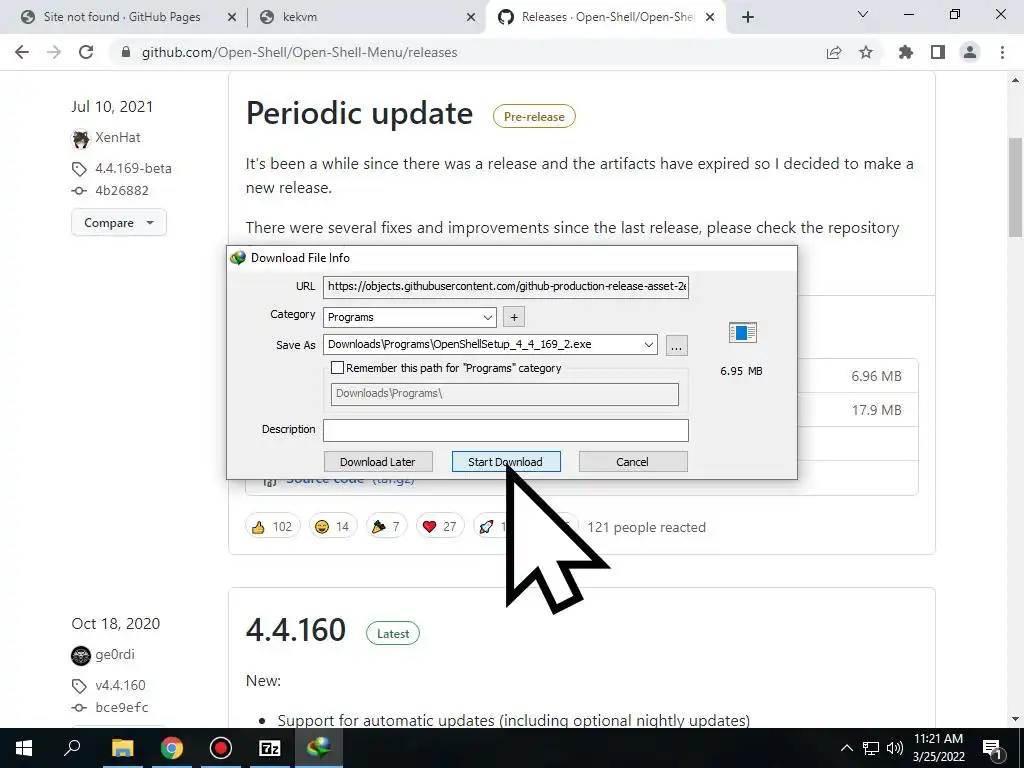
Task: Switch to Site not found GitHub Pages tab
Action: point(122,17)
